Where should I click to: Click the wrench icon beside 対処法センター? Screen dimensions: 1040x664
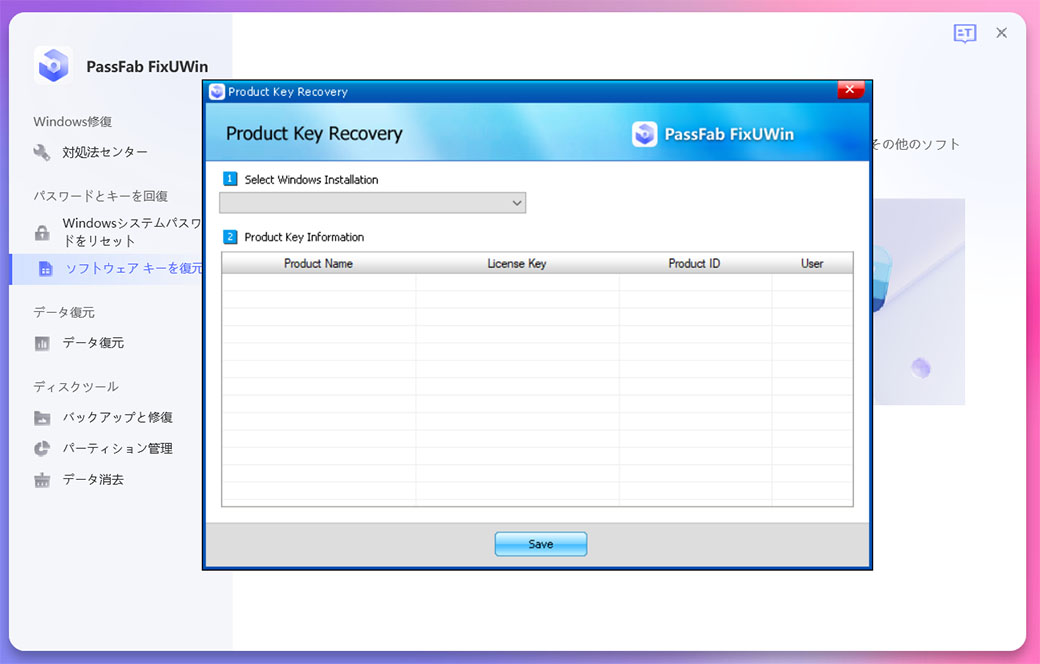pyautogui.click(x=42, y=153)
